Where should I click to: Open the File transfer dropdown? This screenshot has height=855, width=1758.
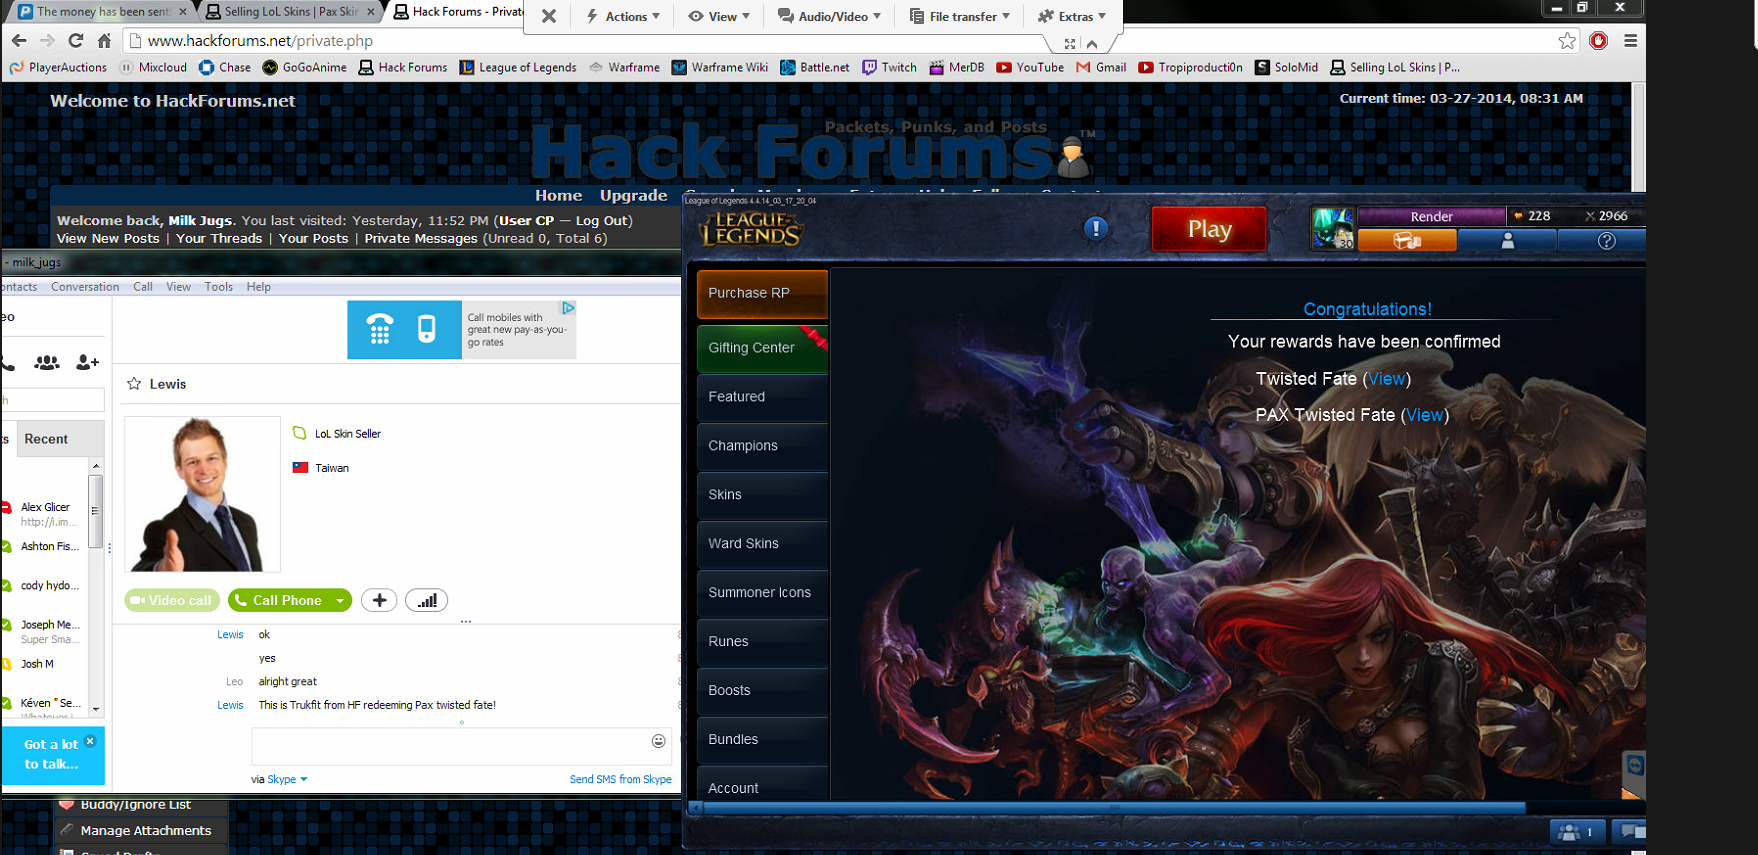coord(959,16)
